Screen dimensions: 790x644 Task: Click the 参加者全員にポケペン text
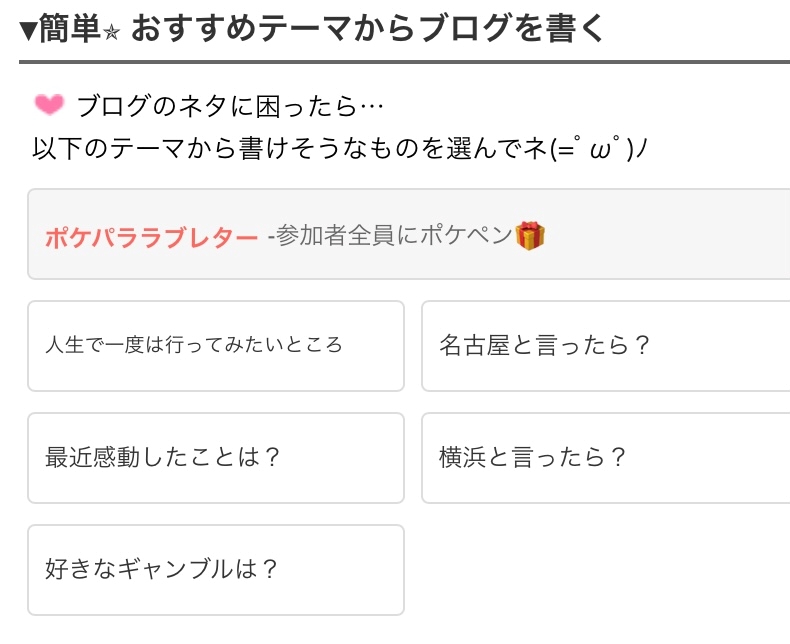pyautogui.click(x=393, y=235)
